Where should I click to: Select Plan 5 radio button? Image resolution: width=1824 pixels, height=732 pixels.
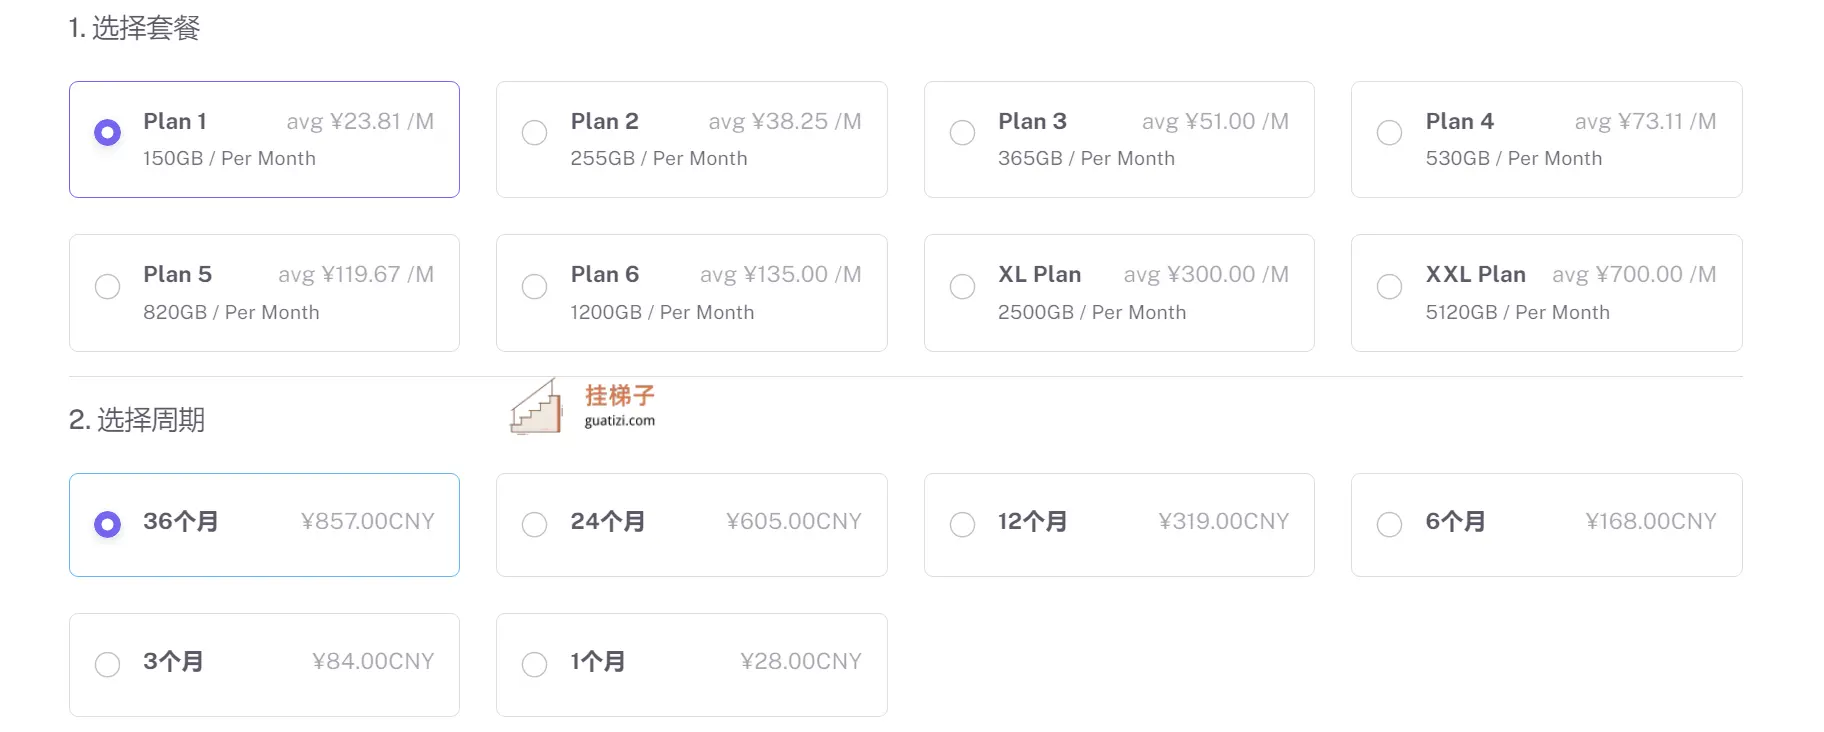(x=107, y=286)
